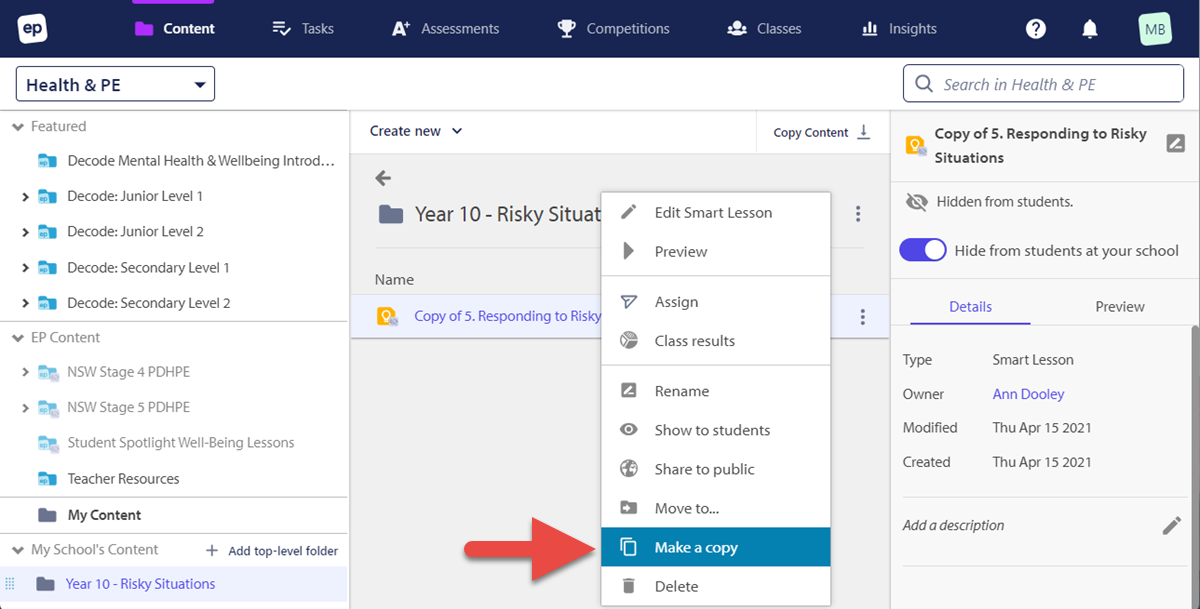This screenshot has width=1200, height=609.
Task: Click the rename pencil icon beside lesson title
Action: [x=1176, y=143]
